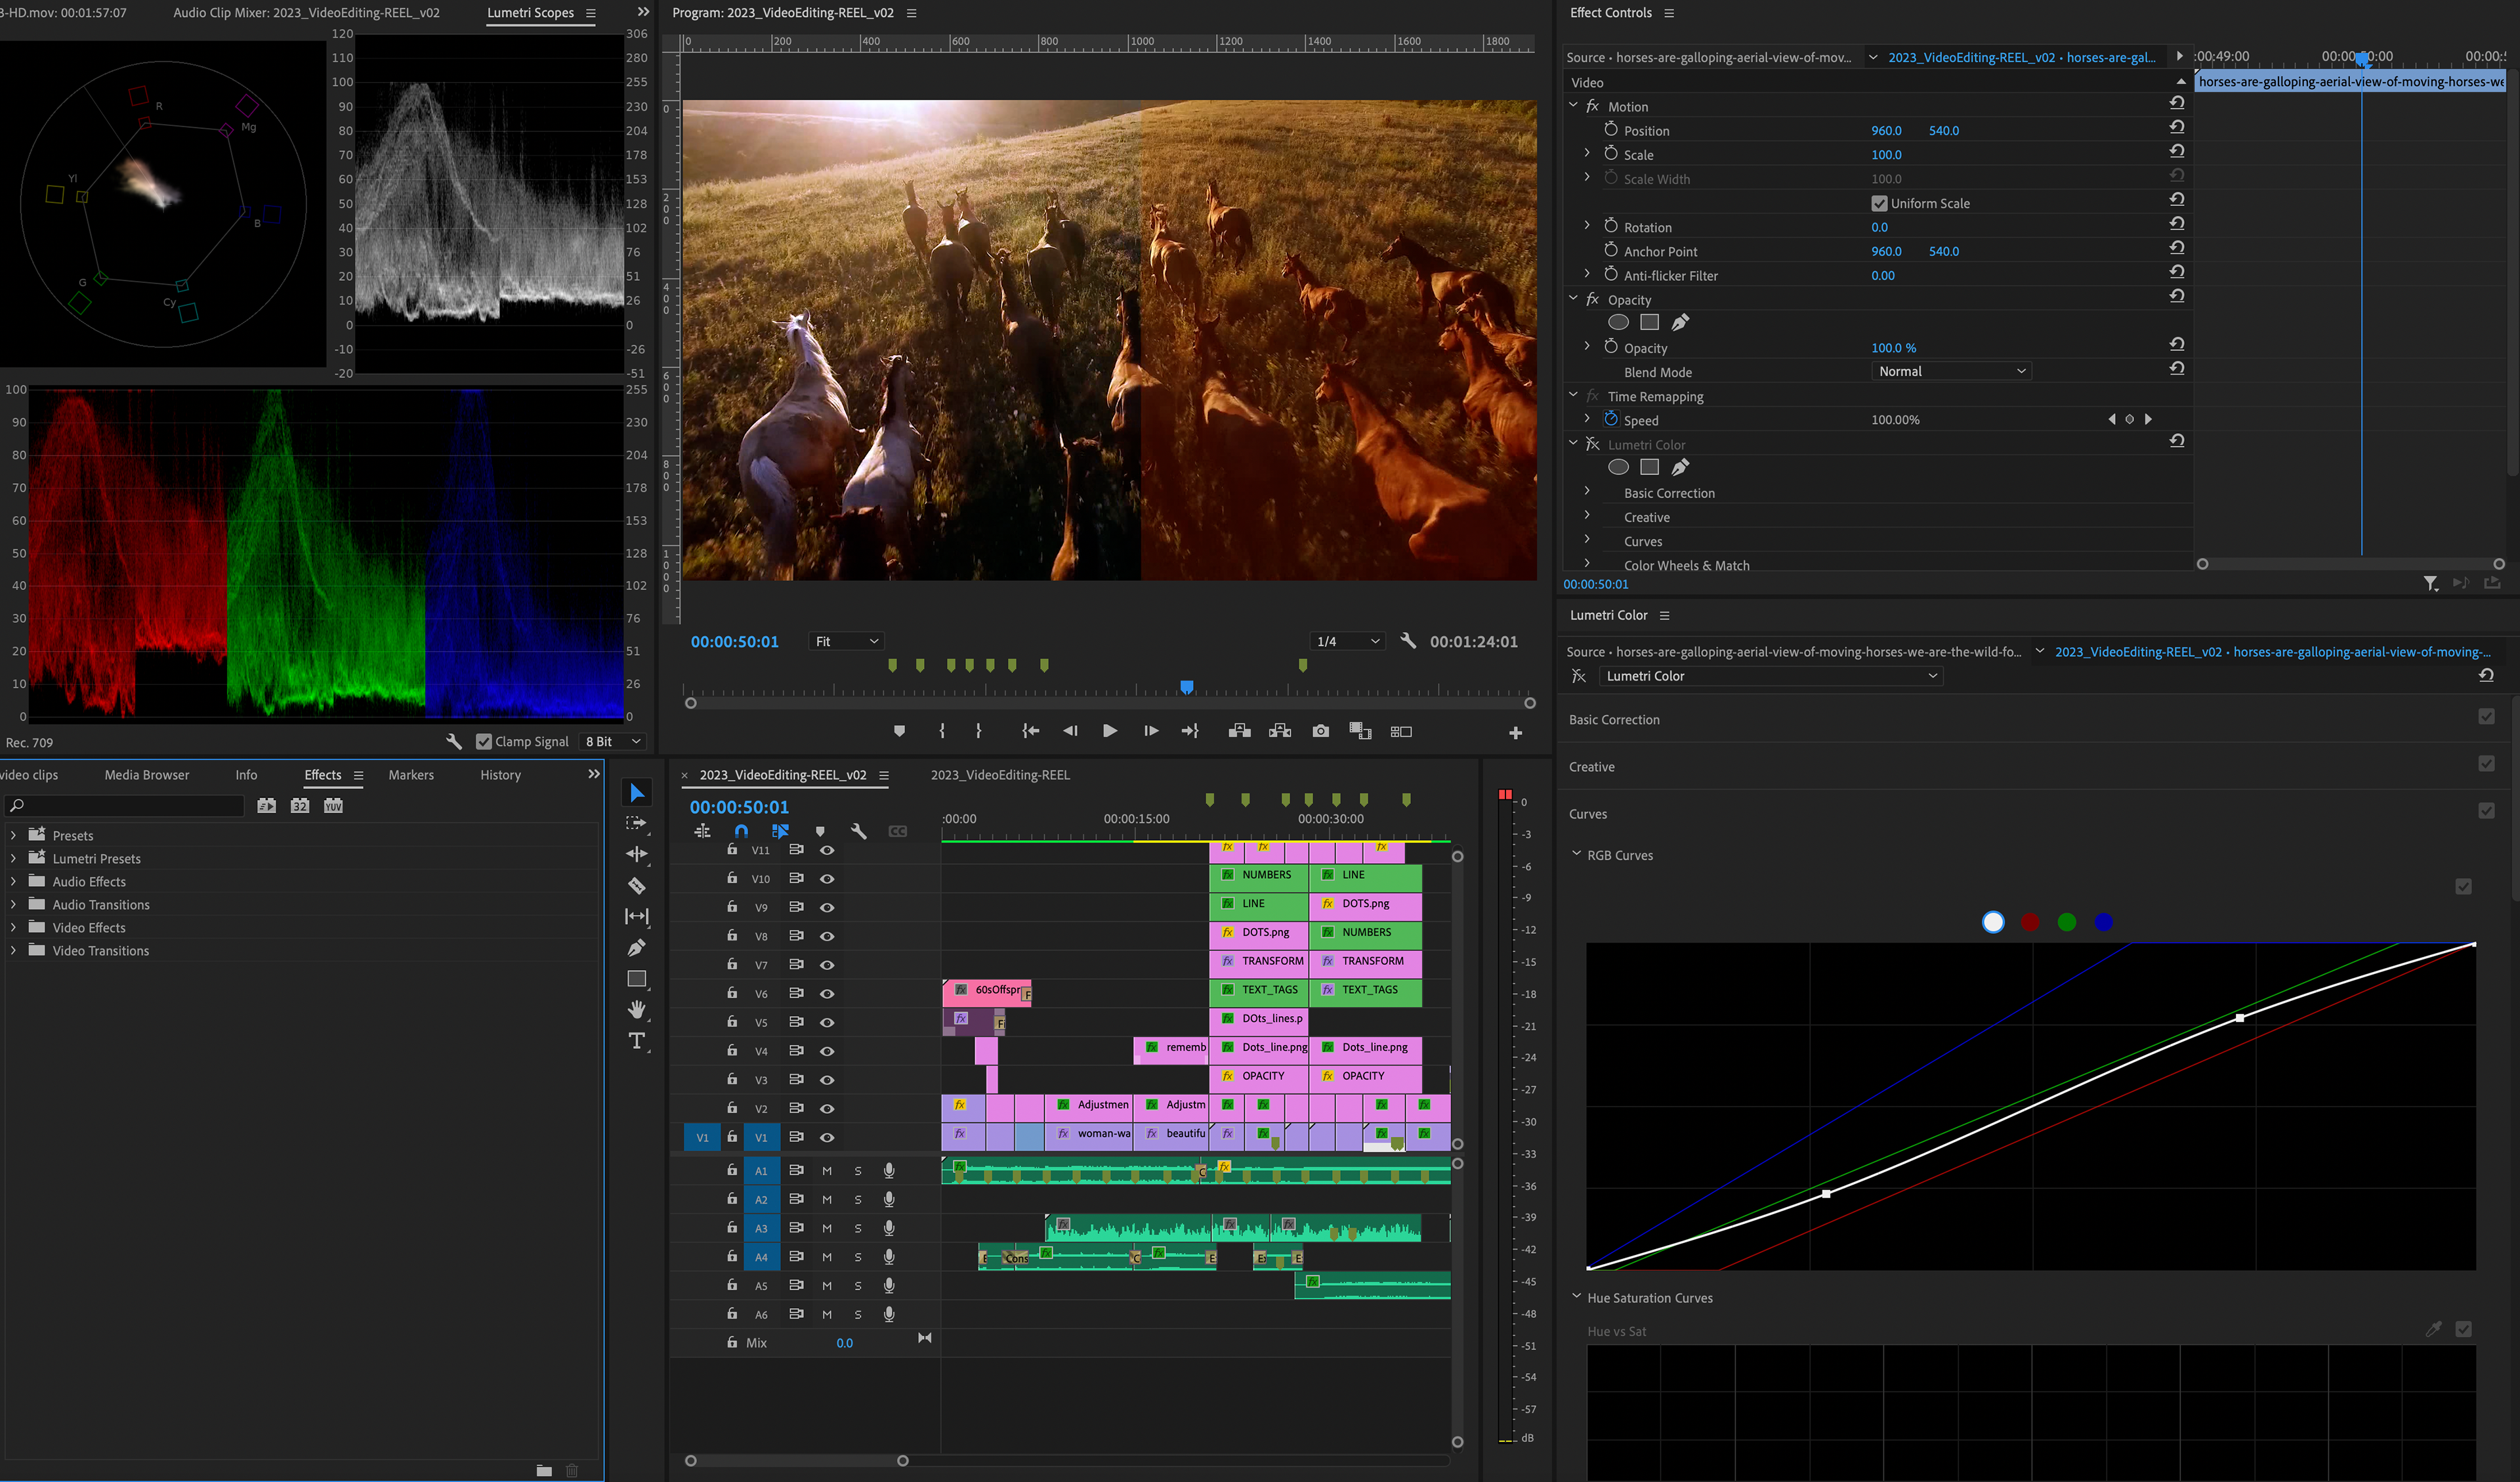Viewport: 2520px width, 1482px height.
Task: Open timeline display settings wrench
Action: (858, 831)
